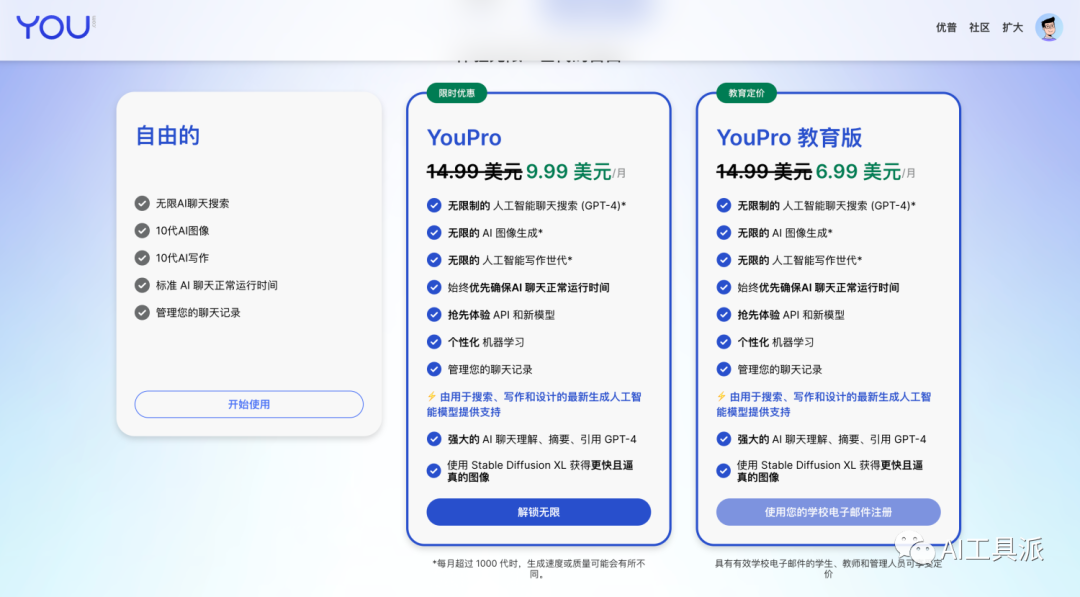Click the struck-through 14.99 美元 in YouPro card
Image resolution: width=1080 pixels, height=597 pixels.
(475, 171)
